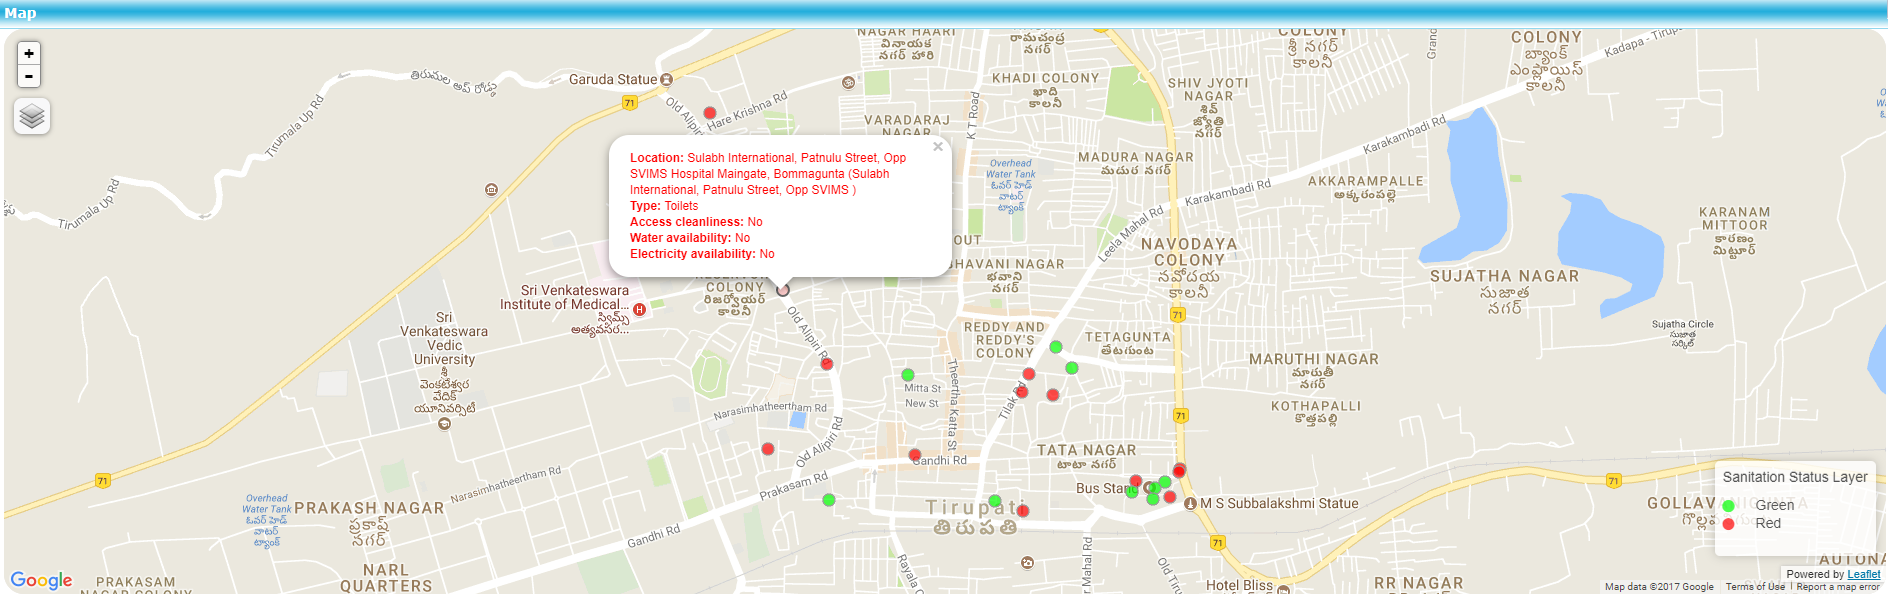Click popup text 'Water availability: No'
This screenshot has width=1888, height=596.
click(x=690, y=238)
